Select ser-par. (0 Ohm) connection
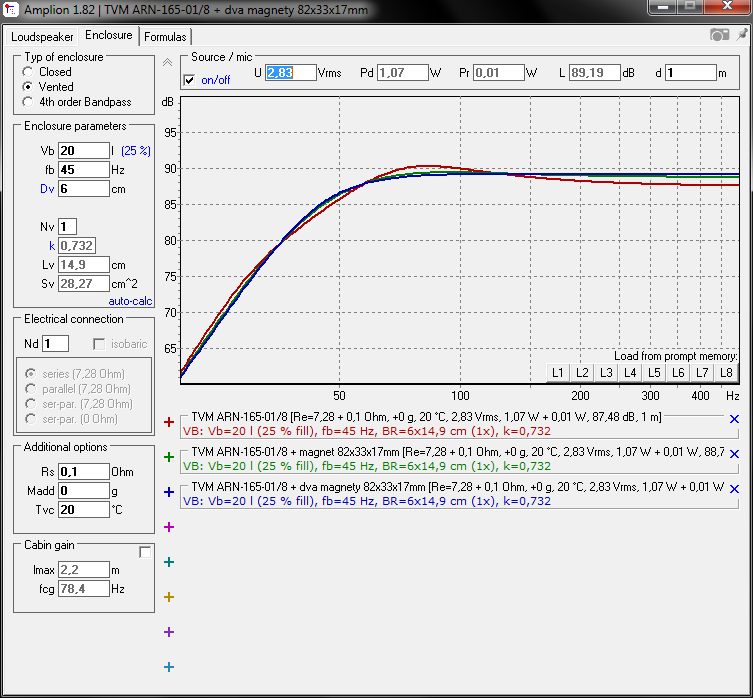753x698 pixels. click(x=31, y=418)
